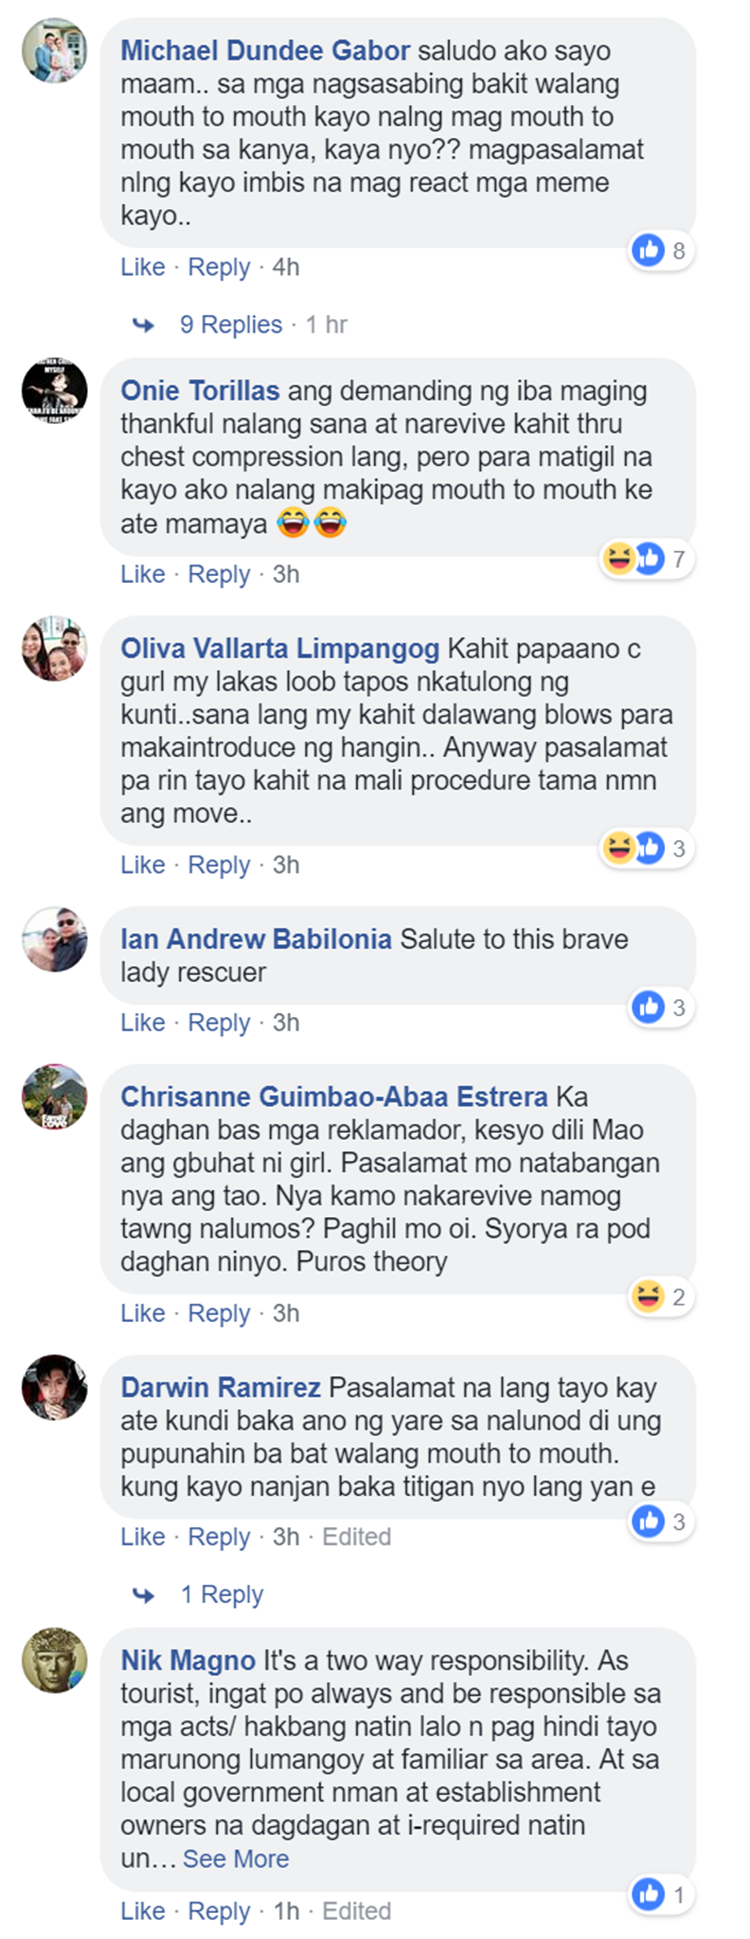
Task: Open the like reaction icon on Ian Andrew Babilonia's comment
Action: point(648,1007)
